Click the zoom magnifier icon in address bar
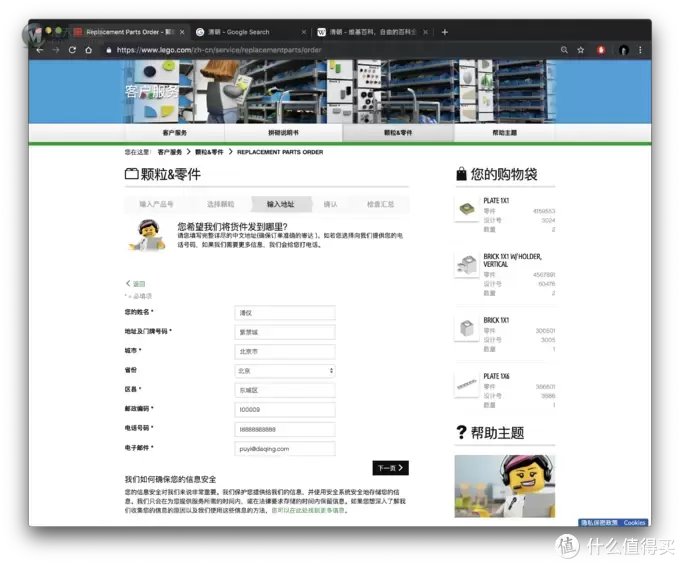 click(564, 50)
